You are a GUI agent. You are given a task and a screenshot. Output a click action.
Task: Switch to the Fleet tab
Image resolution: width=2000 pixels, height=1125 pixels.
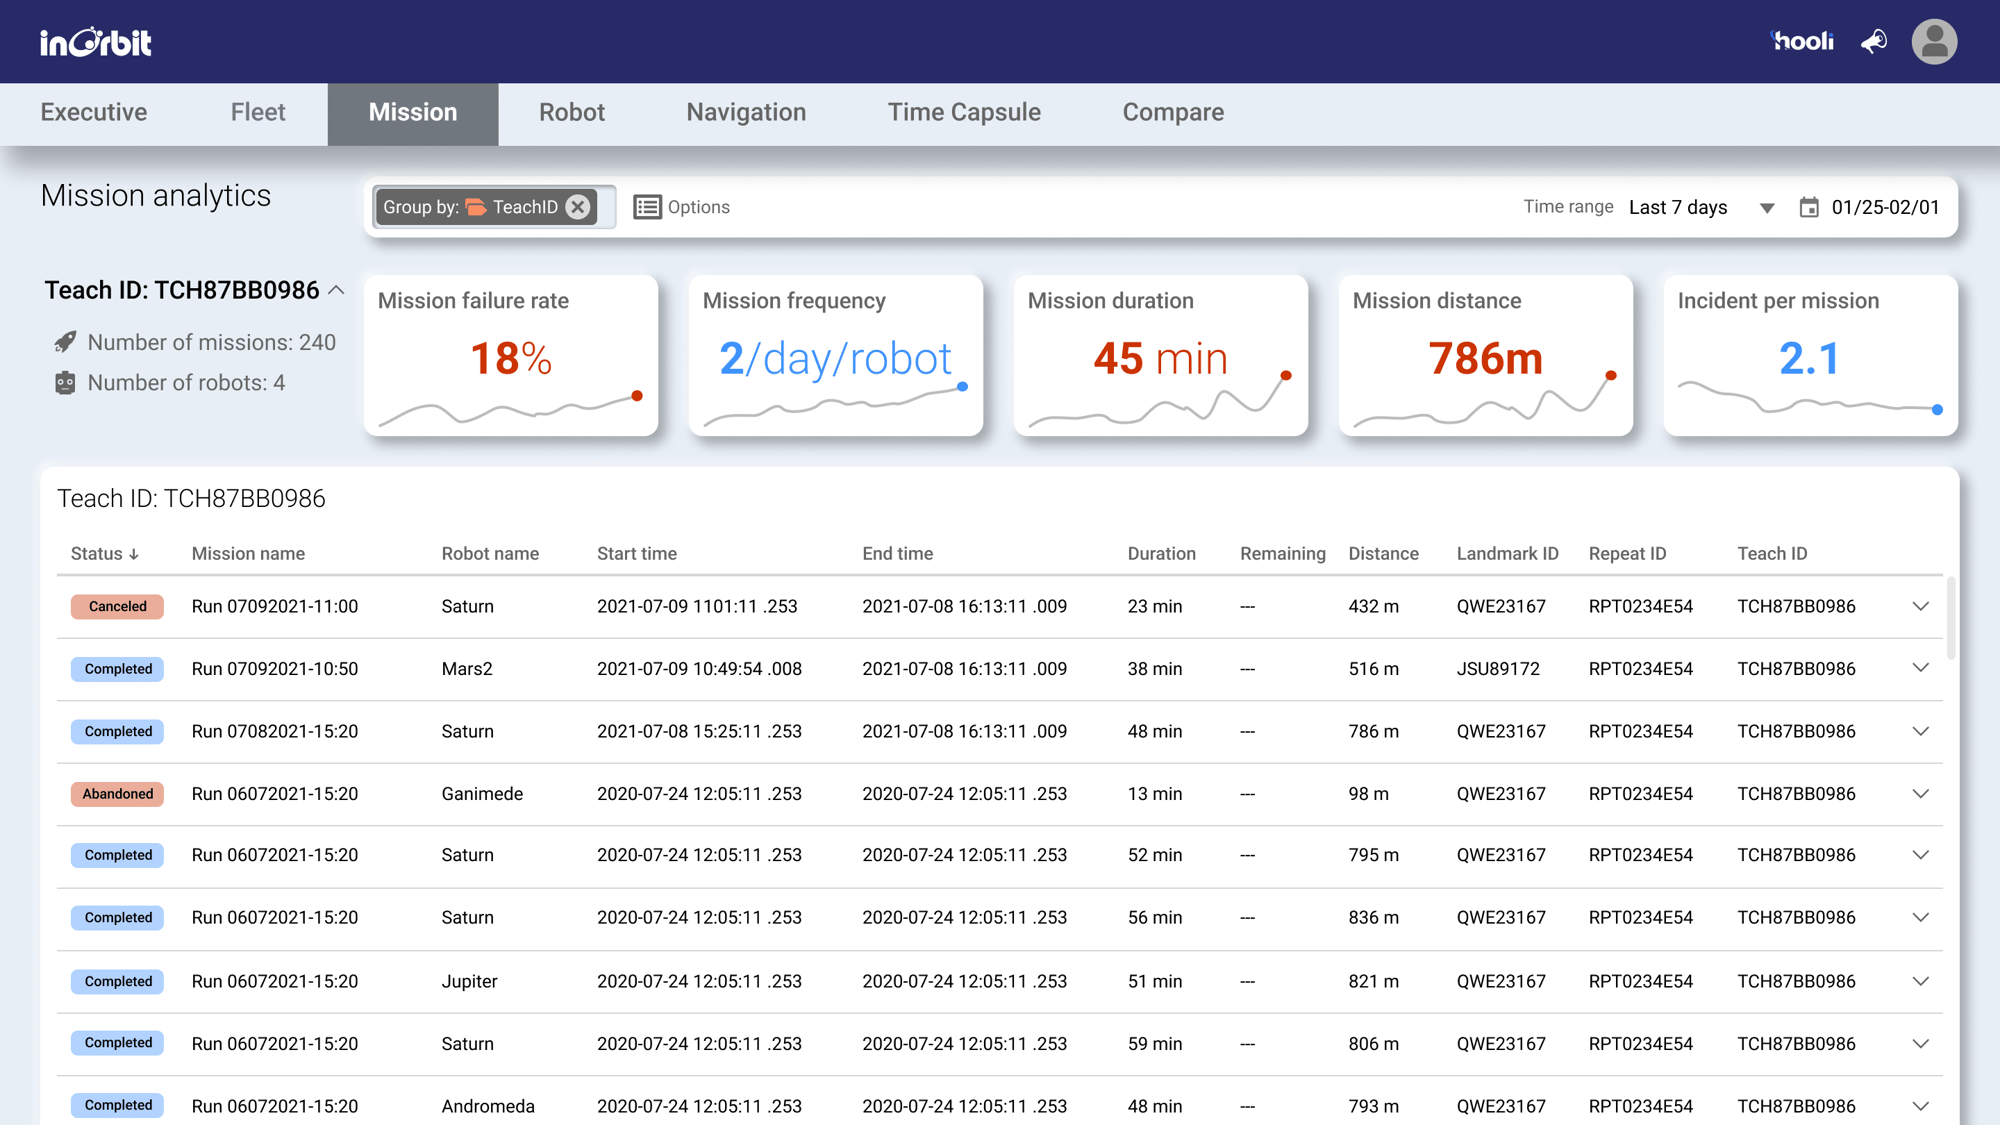click(258, 113)
